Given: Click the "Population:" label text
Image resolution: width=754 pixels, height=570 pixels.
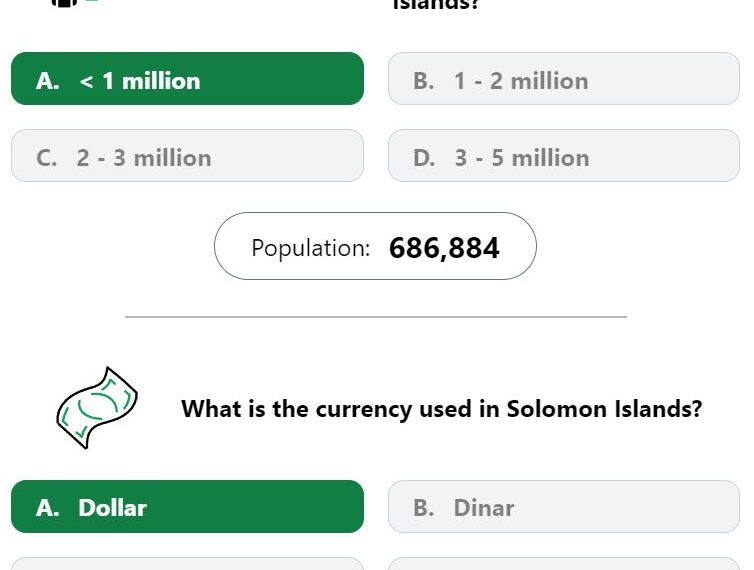Looking at the screenshot, I should pos(311,248).
